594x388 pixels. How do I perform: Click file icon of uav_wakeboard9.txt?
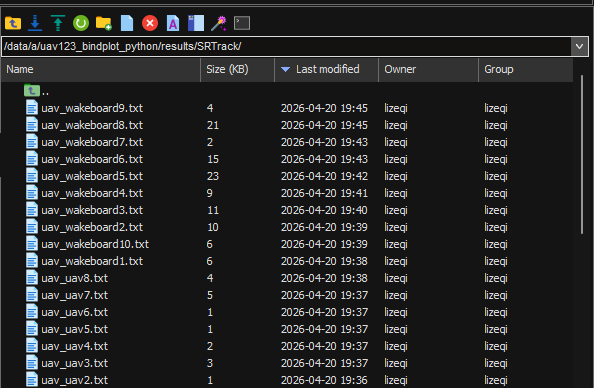coord(32,108)
